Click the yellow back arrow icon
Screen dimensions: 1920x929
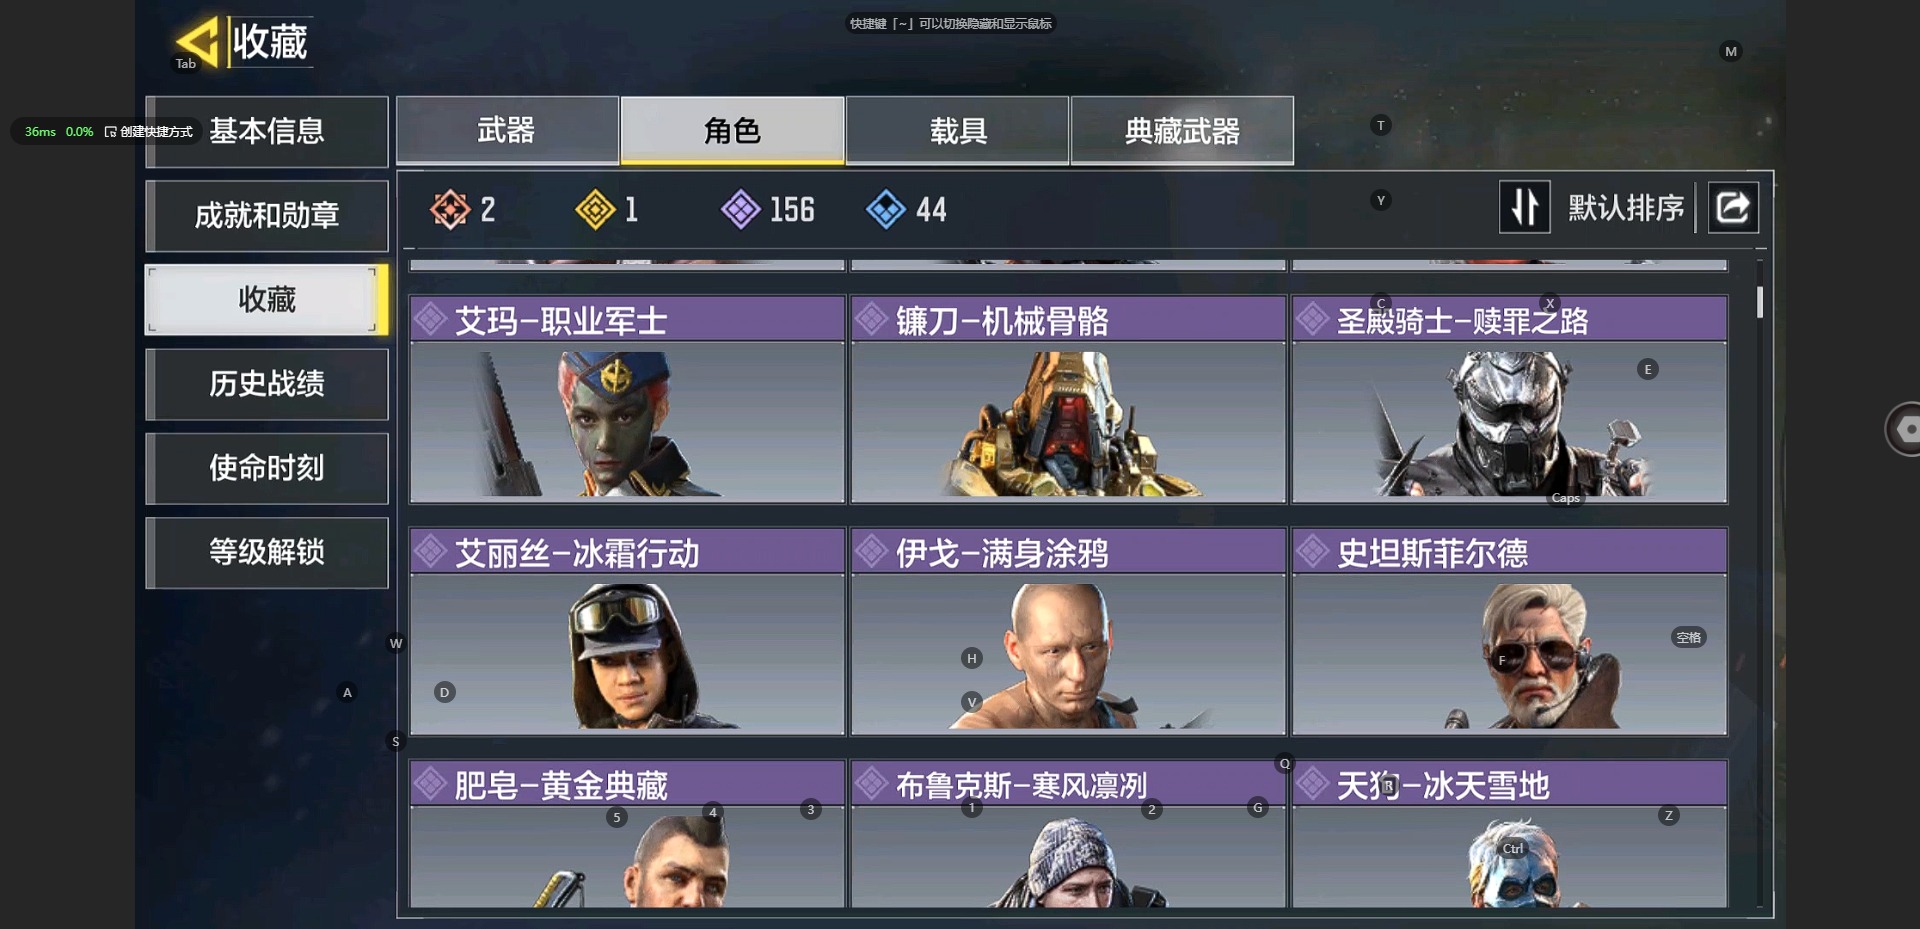coord(198,42)
